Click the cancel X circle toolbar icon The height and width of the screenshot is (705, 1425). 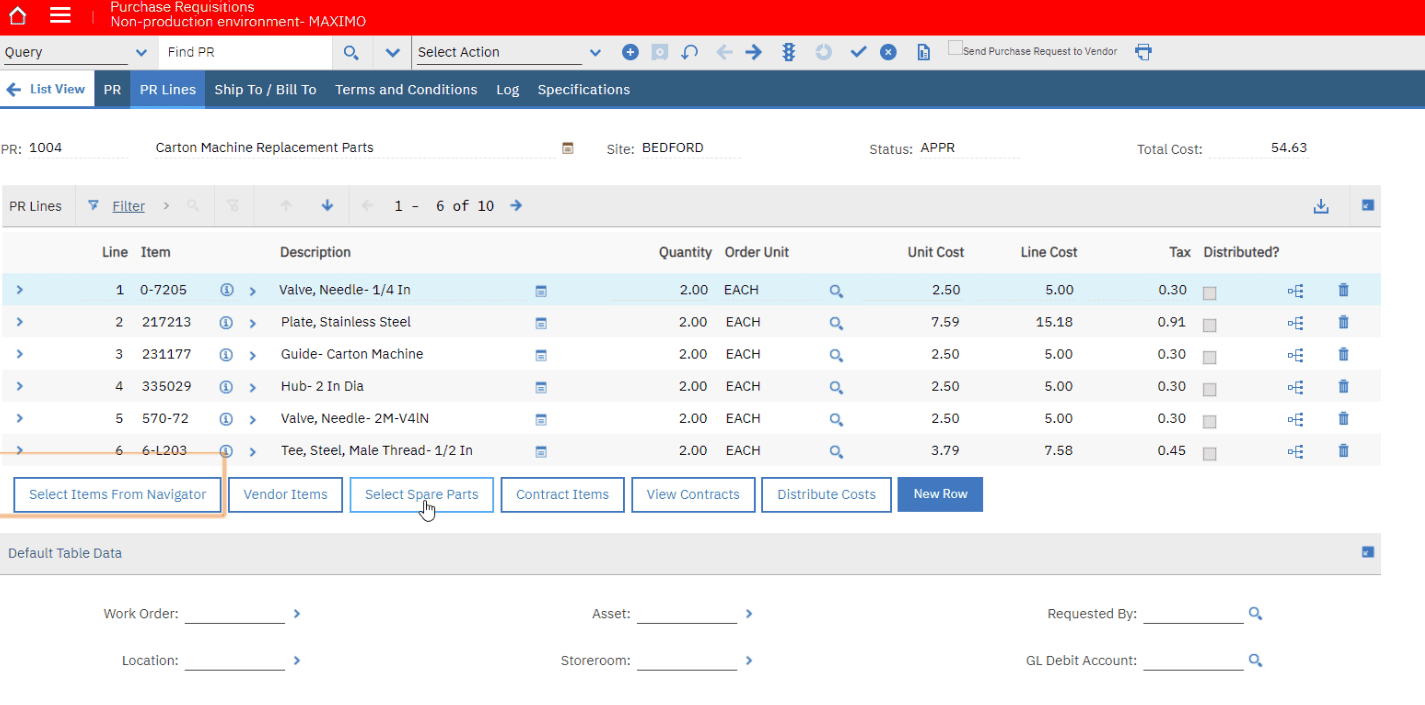[x=888, y=52]
